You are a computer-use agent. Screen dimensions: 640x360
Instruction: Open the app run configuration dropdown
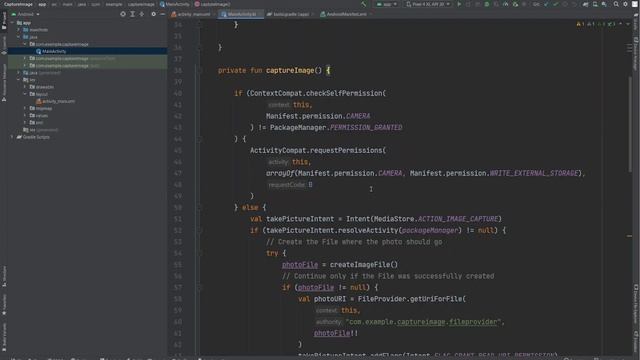[x=387, y=4]
